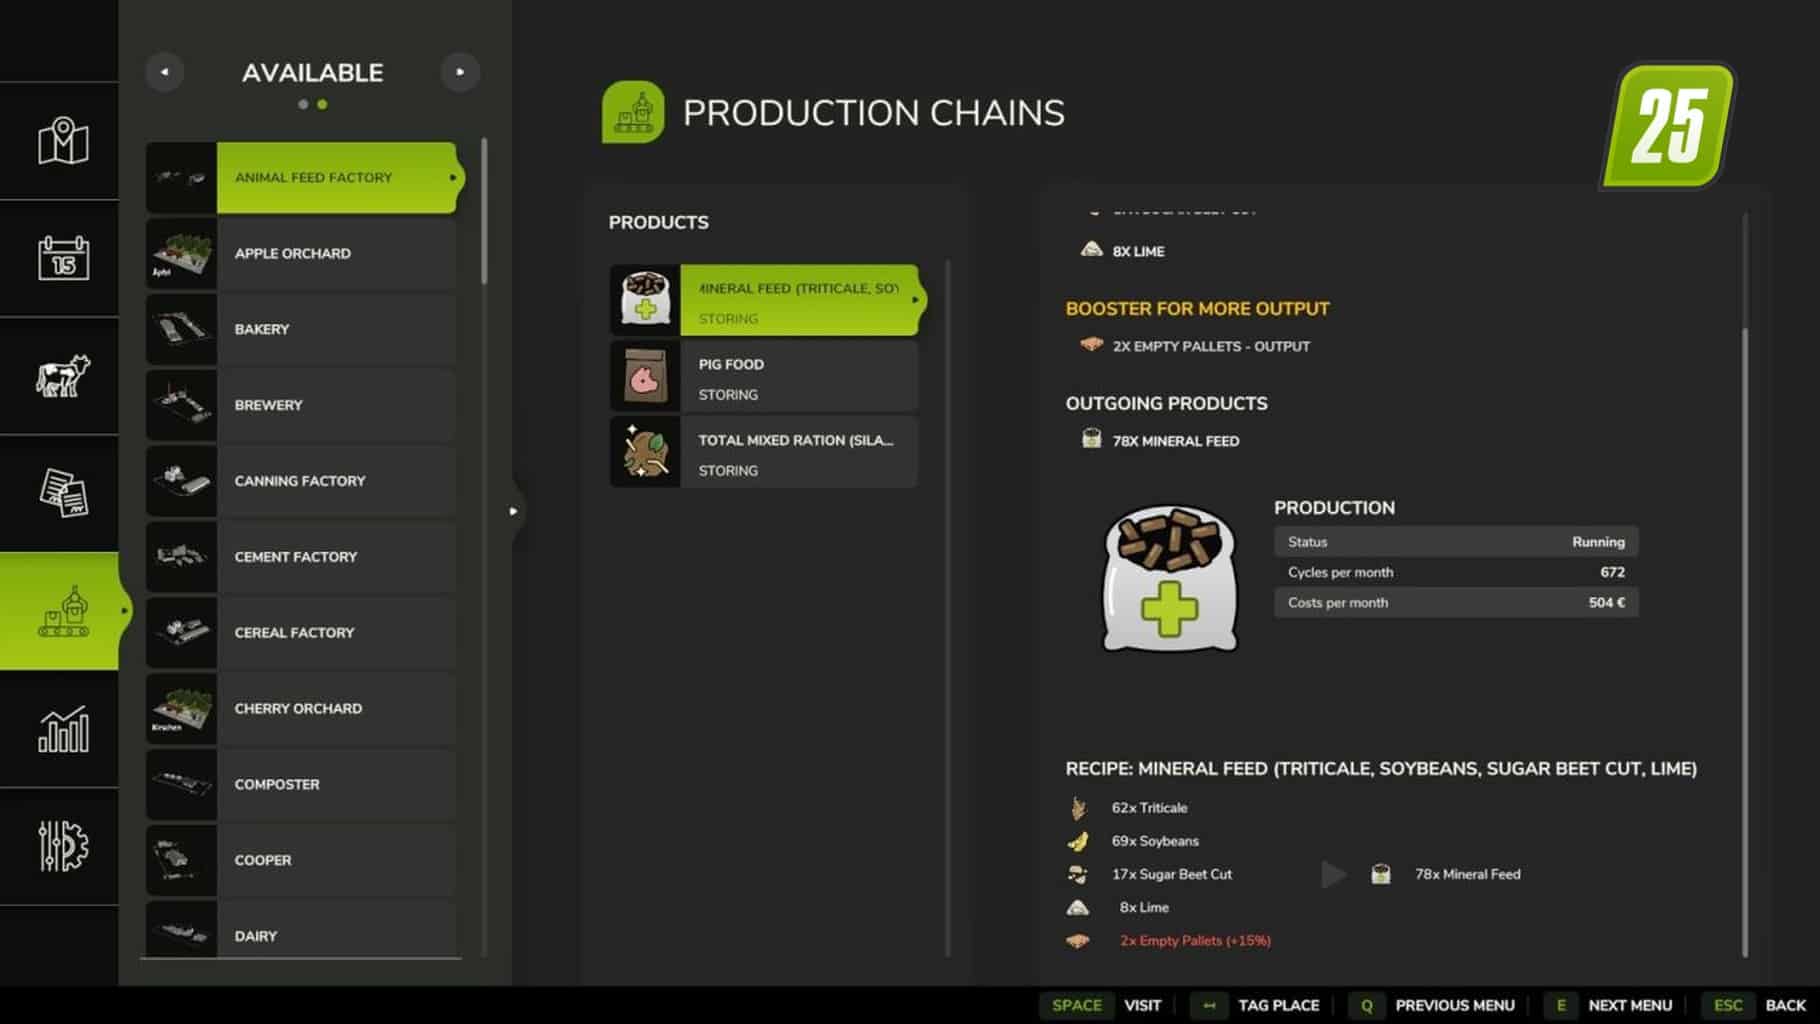
Task: Go to previous page with left arrow
Action: coord(165,72)
